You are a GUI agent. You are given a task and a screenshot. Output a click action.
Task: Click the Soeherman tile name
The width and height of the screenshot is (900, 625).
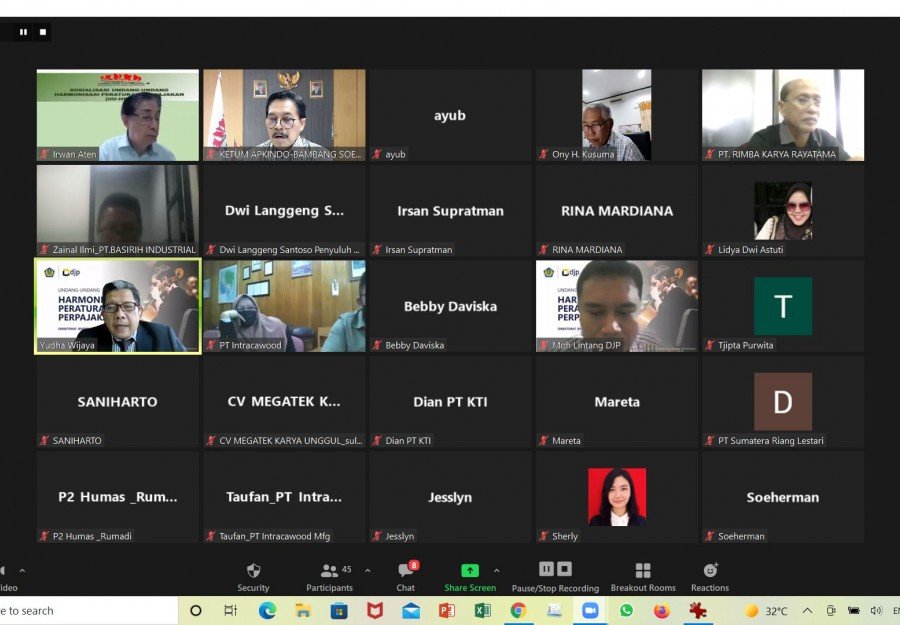[783, 497]
